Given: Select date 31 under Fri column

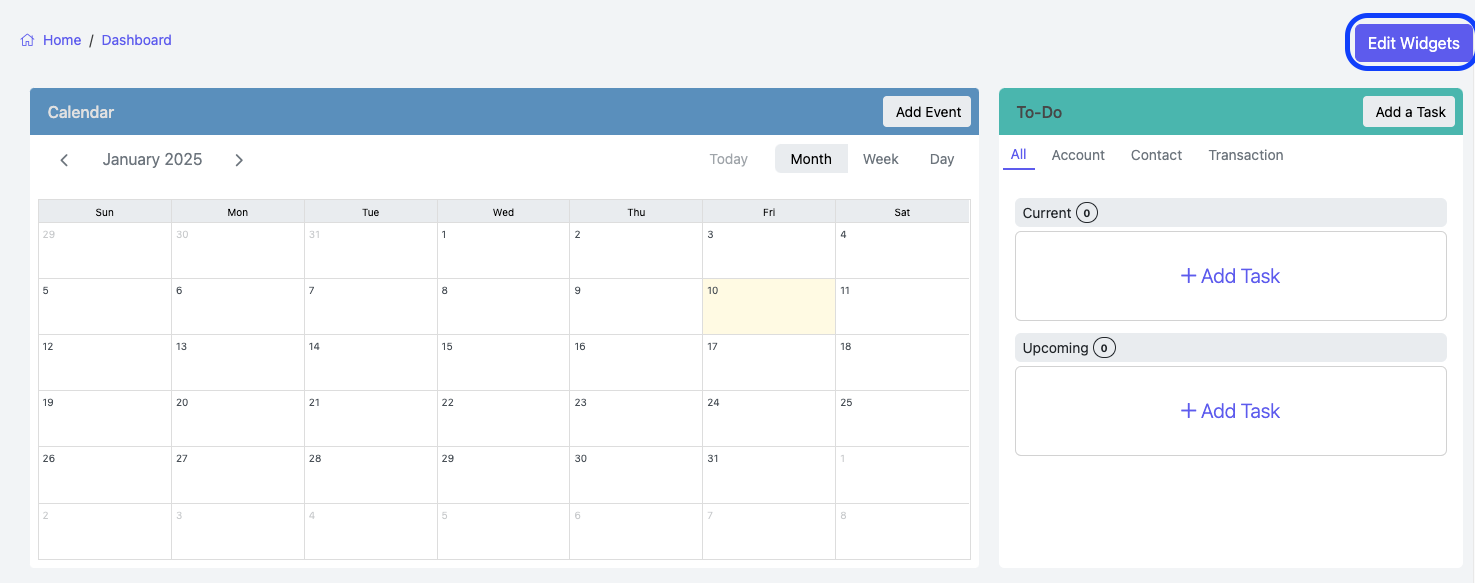Looking at the screenshot, I should 769,474.
